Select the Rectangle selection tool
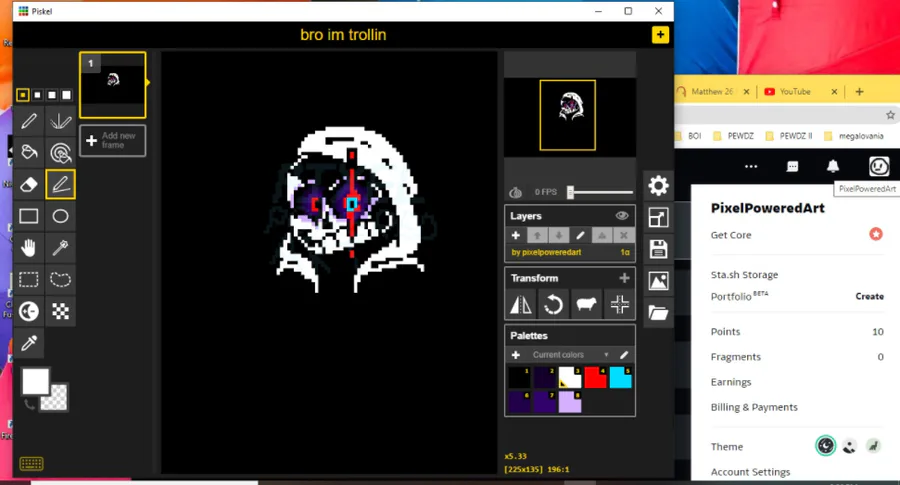Screen dimensions: 900x485 (x=29, y=280)
